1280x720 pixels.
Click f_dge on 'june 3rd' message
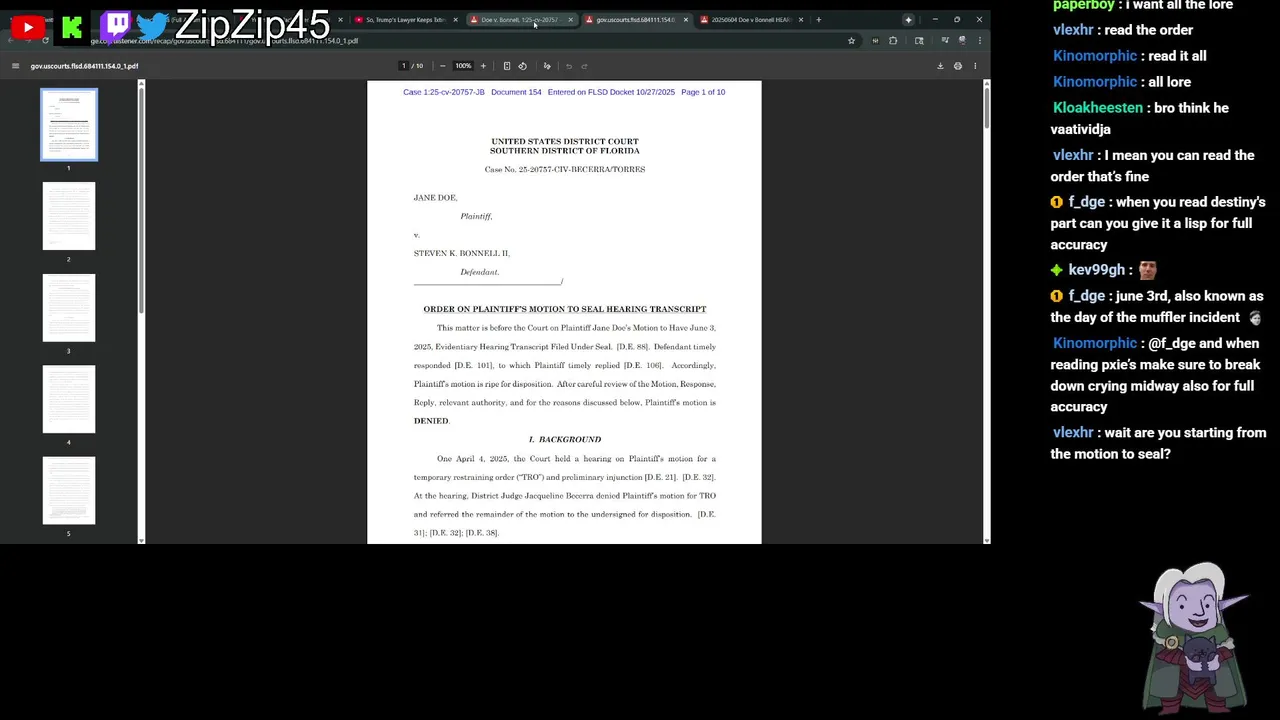1086,296
